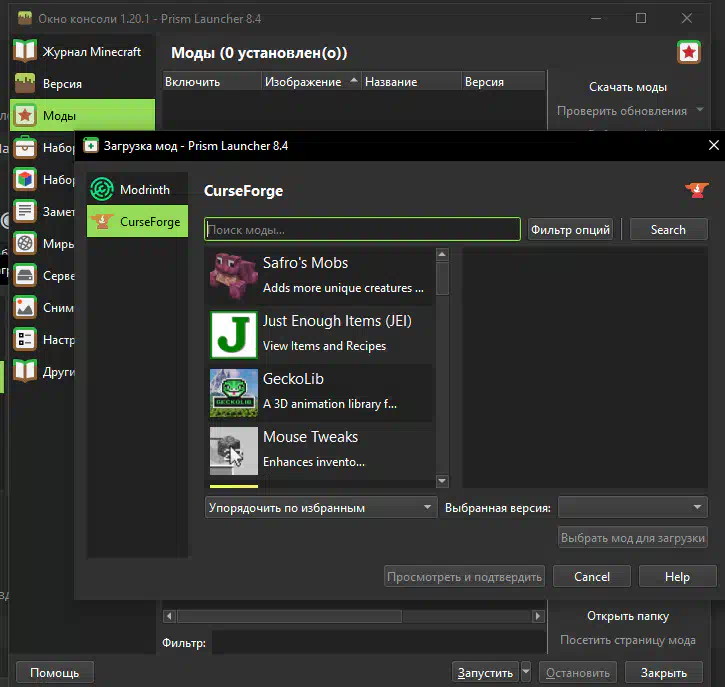Image resolution: width=725 pixels, height=687 pixels.
Task: Open the Моды page
Action: (x=82, y=115)
